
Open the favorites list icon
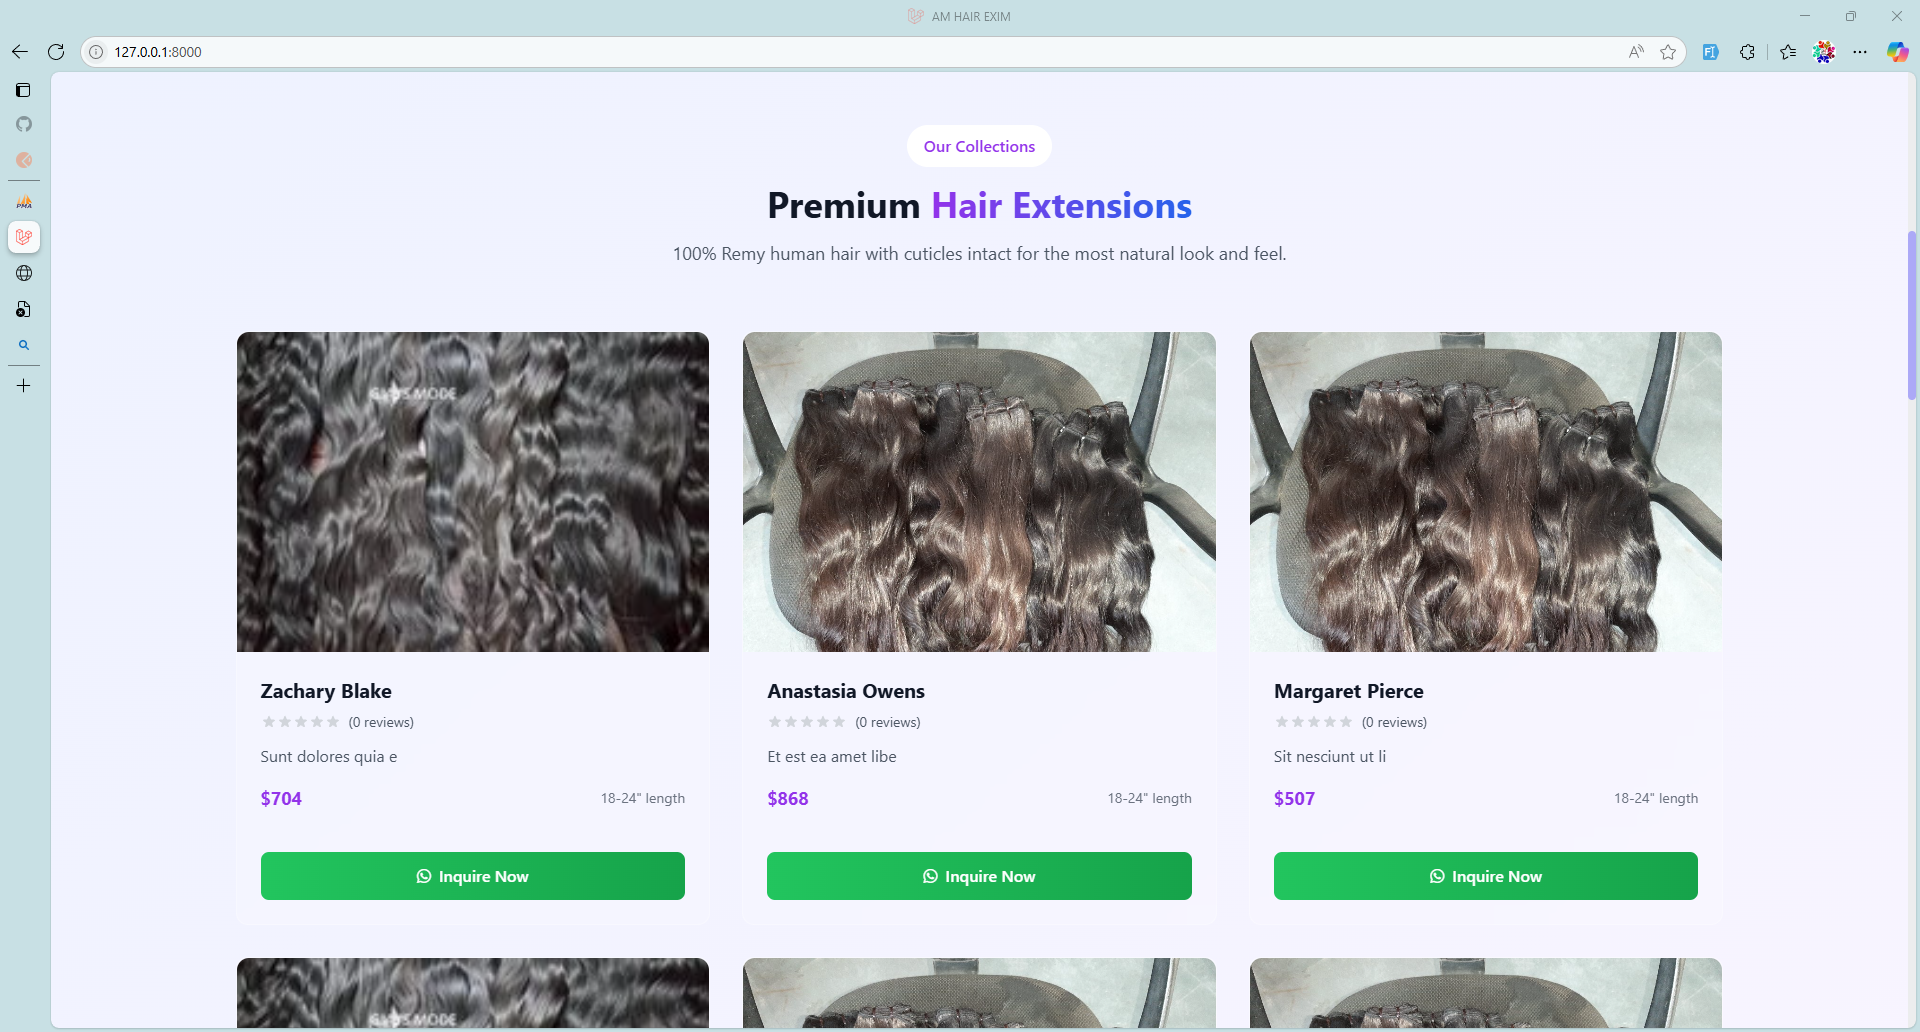pyautogui.click(x=1788, y=52)
